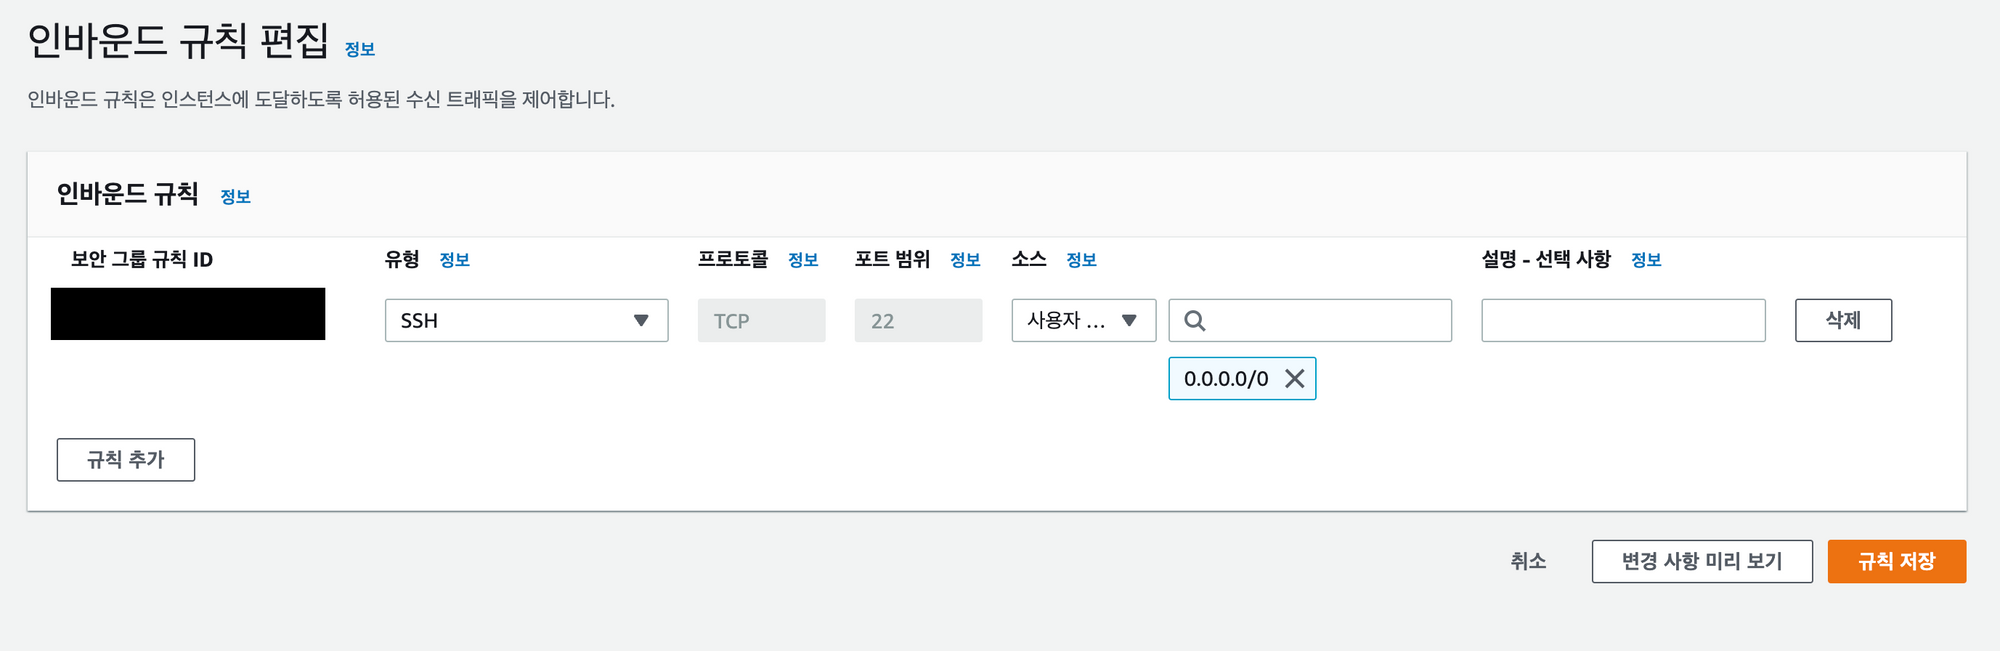Expand the 소스 dropdown showing 사용자

tap(1083, 320)
